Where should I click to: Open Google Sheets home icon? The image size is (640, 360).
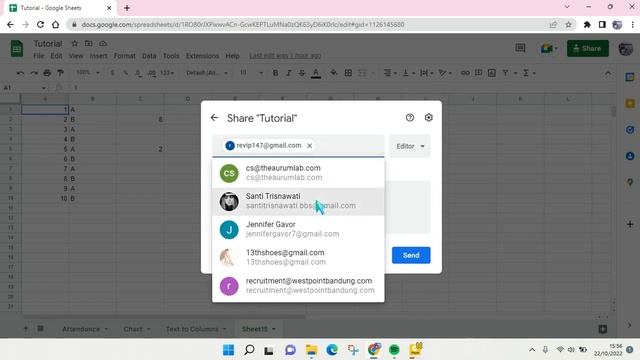click(17, 49)
